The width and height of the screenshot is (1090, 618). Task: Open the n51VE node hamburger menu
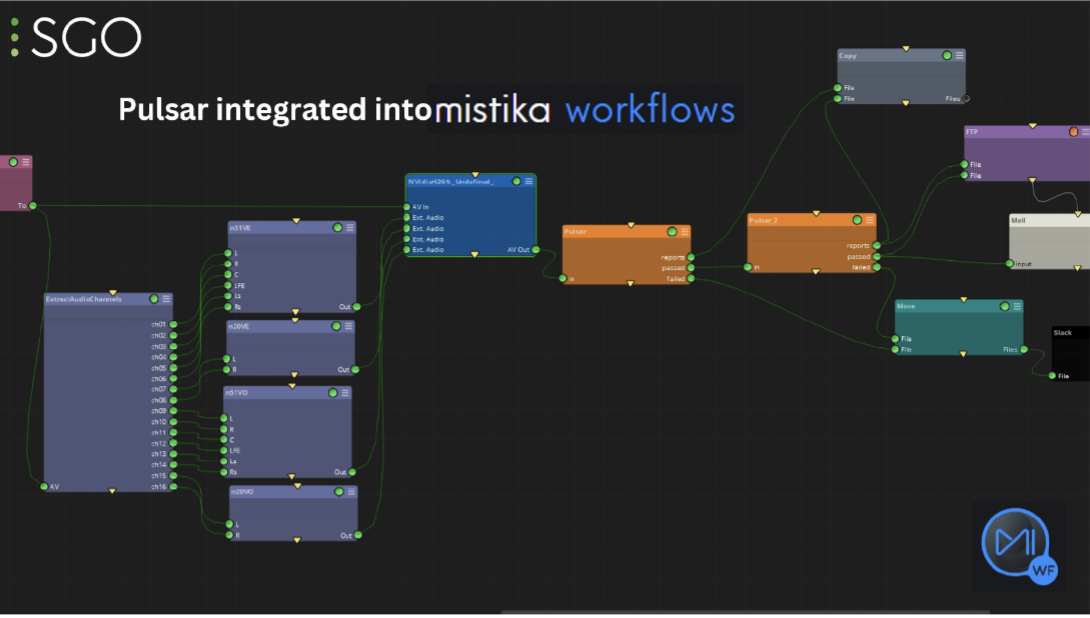(350, 227)
